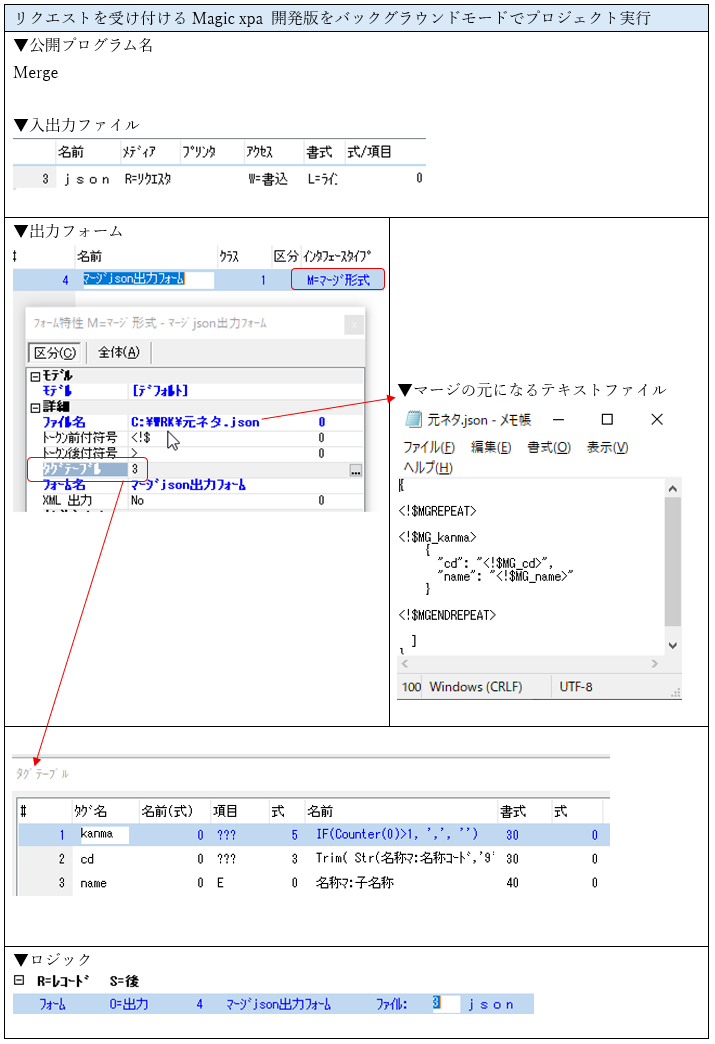Click the kanma tag name field
Screen dimensions: 715x1044
click(x=103, y=834)
